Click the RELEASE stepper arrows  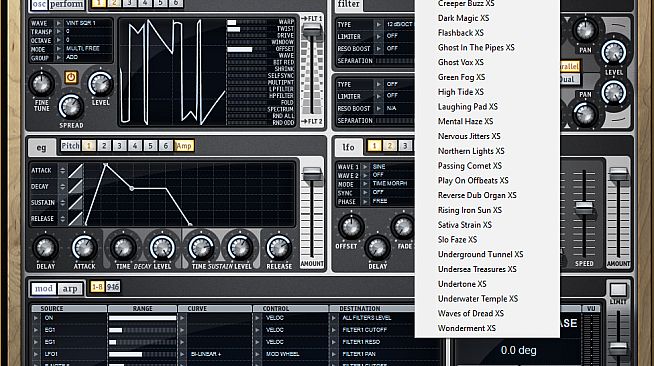[x=63, y=218]
